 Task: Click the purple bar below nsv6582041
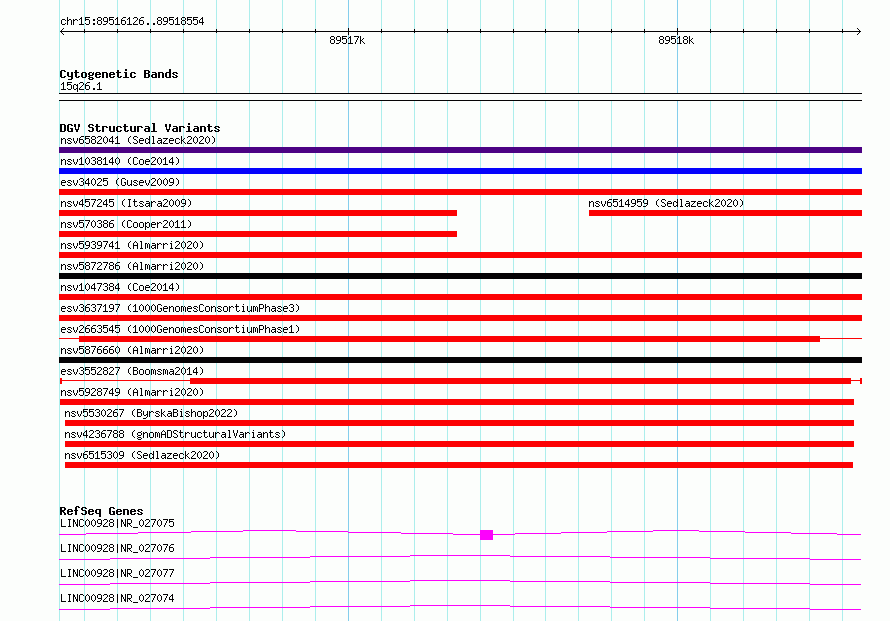click(460, 150)
